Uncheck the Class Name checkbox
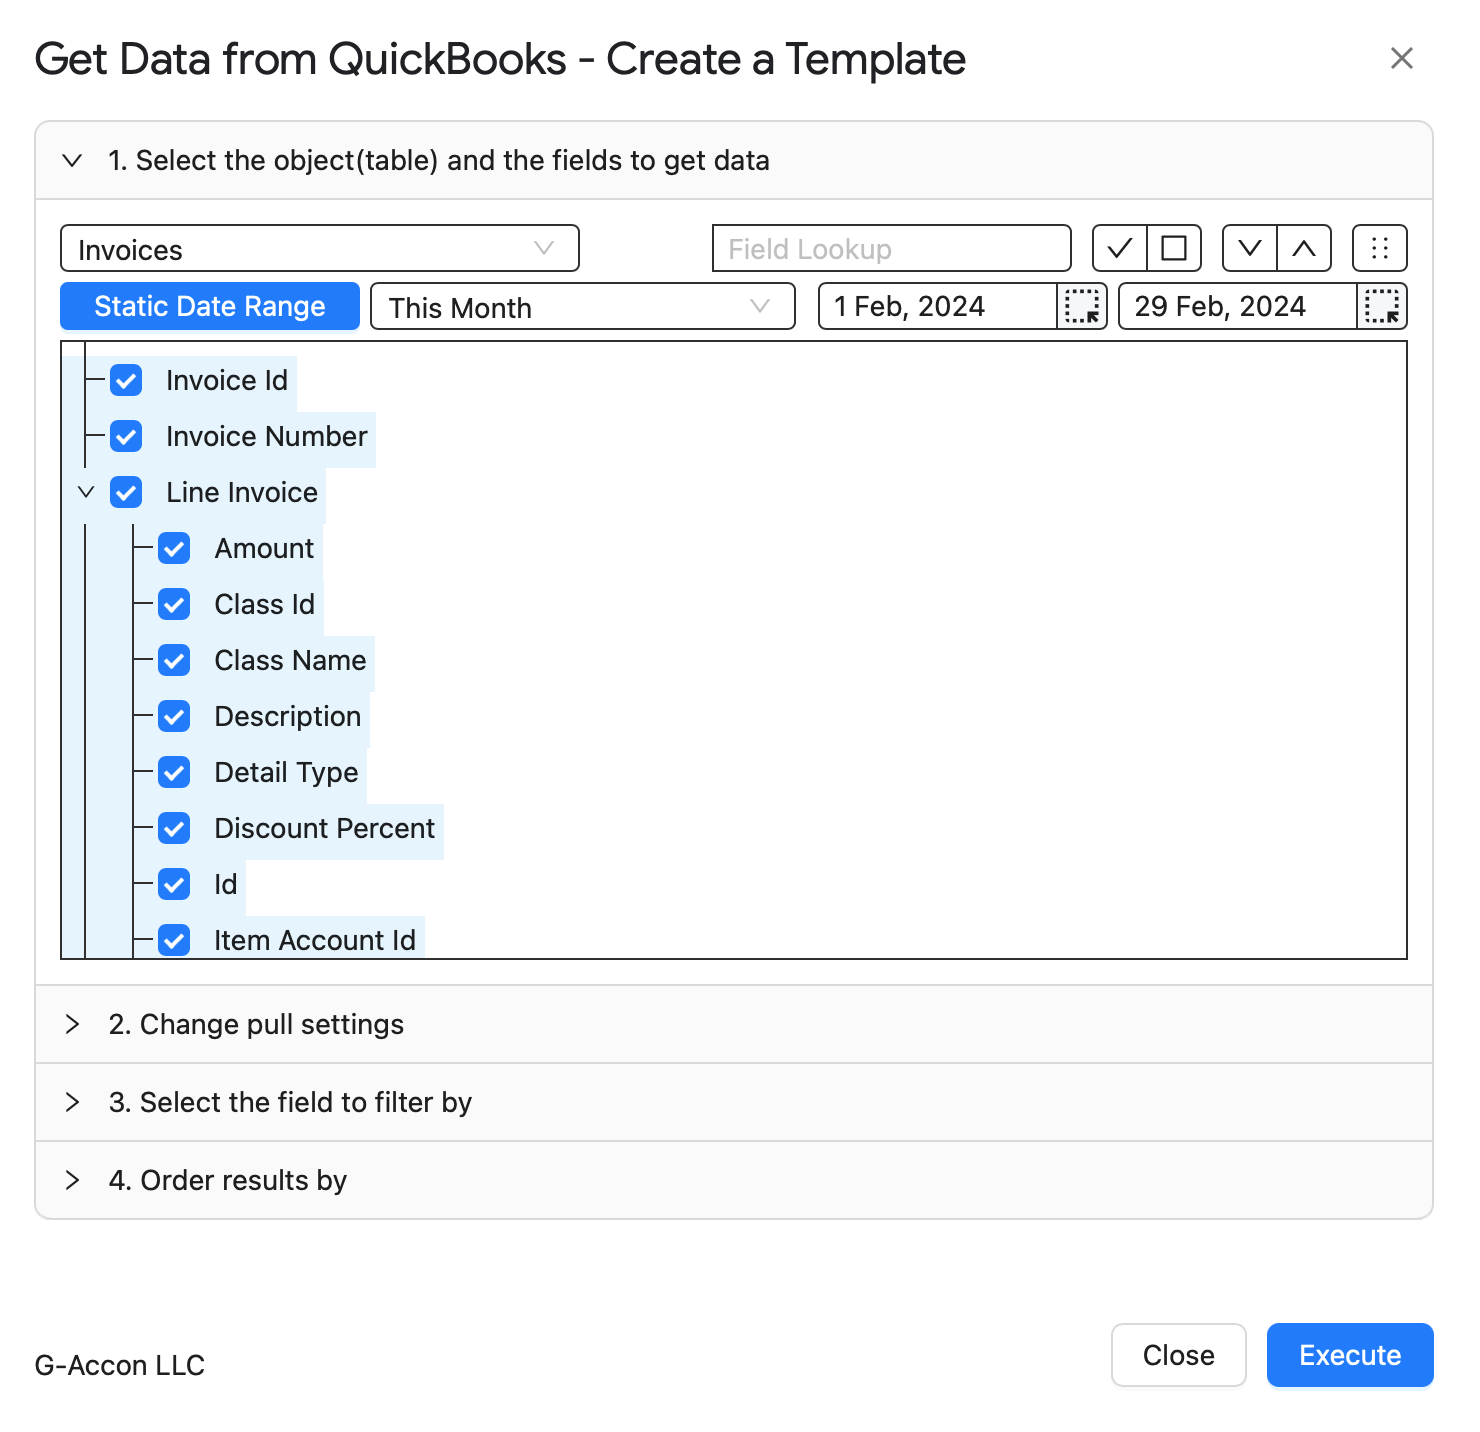This screenshot has width=1480, height=1432. pos(174,660)
